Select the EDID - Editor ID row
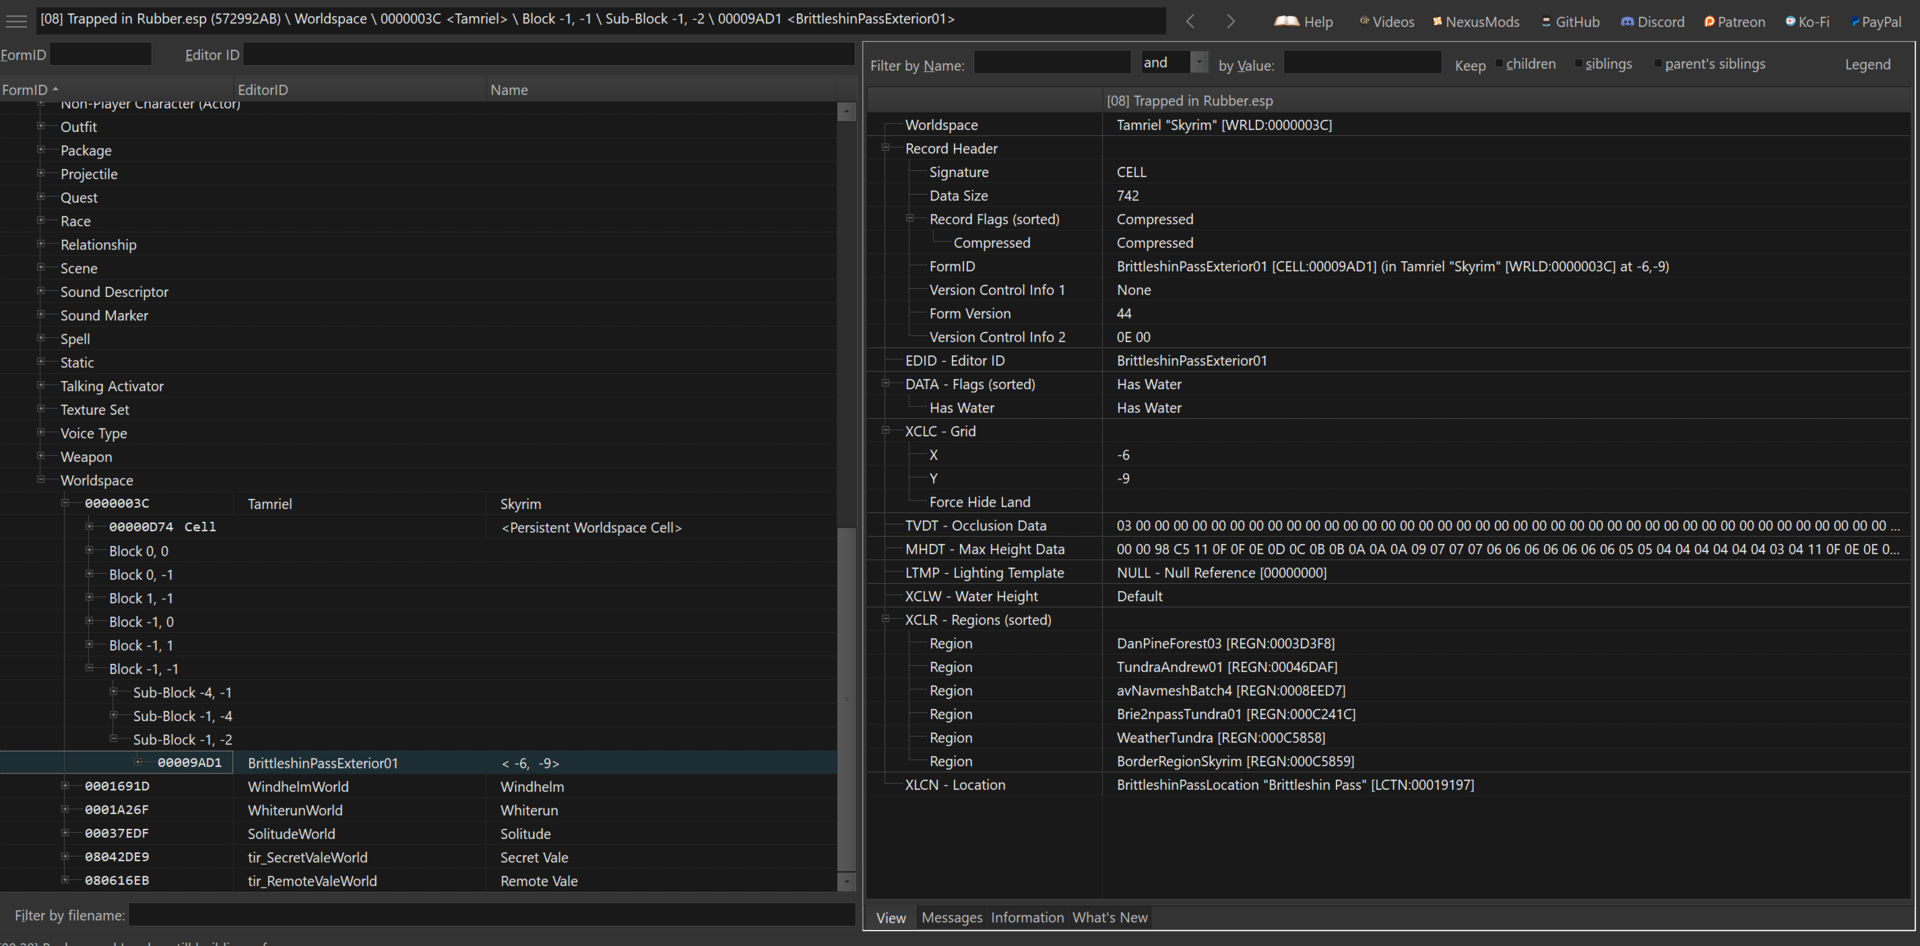 (x=1389, y=360)
